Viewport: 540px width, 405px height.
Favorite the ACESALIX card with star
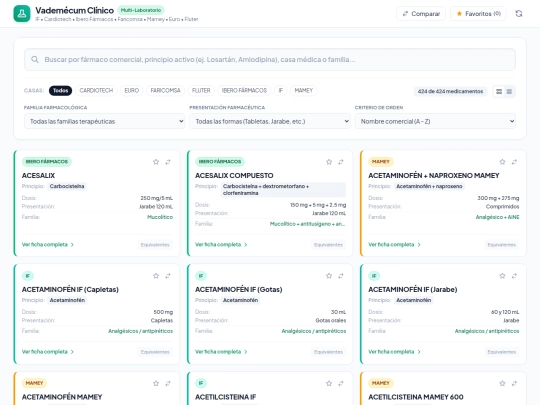[156, 162]
